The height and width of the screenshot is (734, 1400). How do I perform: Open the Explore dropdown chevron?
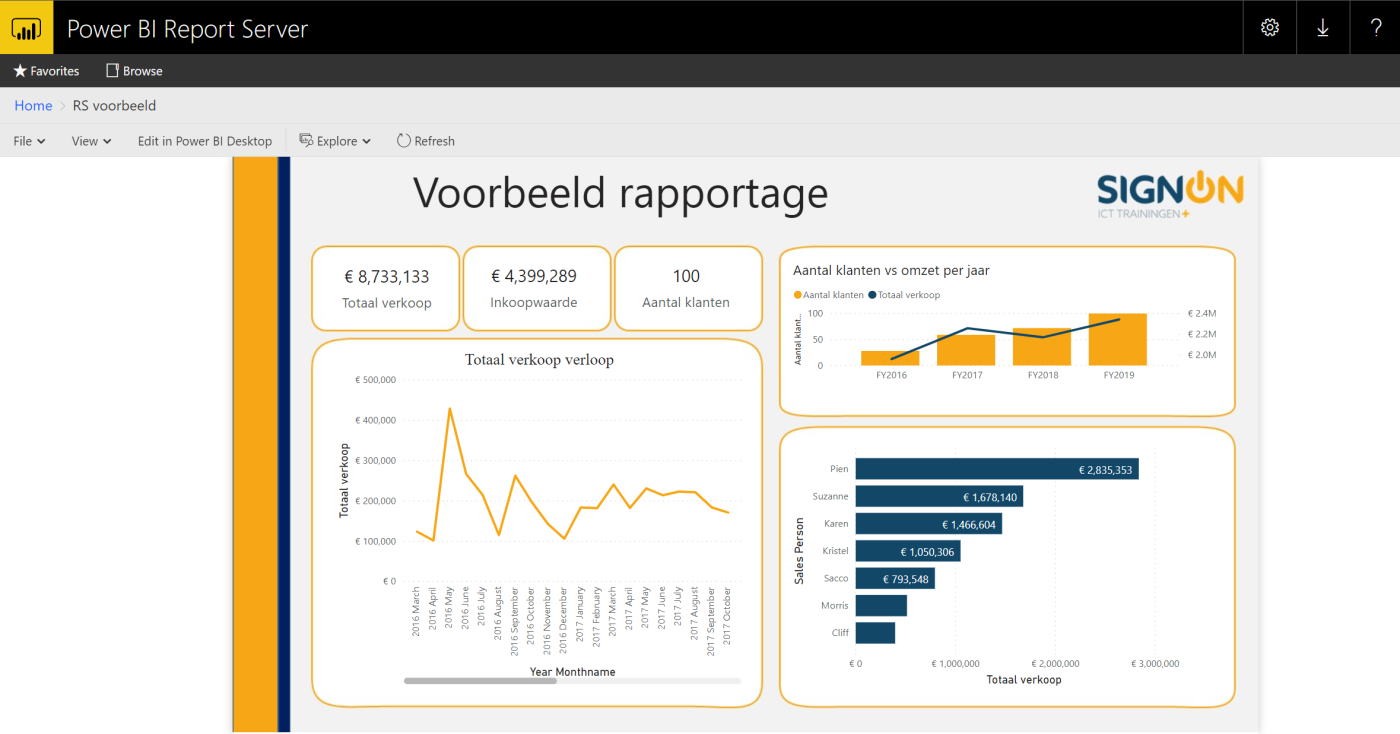click(367, 142)
